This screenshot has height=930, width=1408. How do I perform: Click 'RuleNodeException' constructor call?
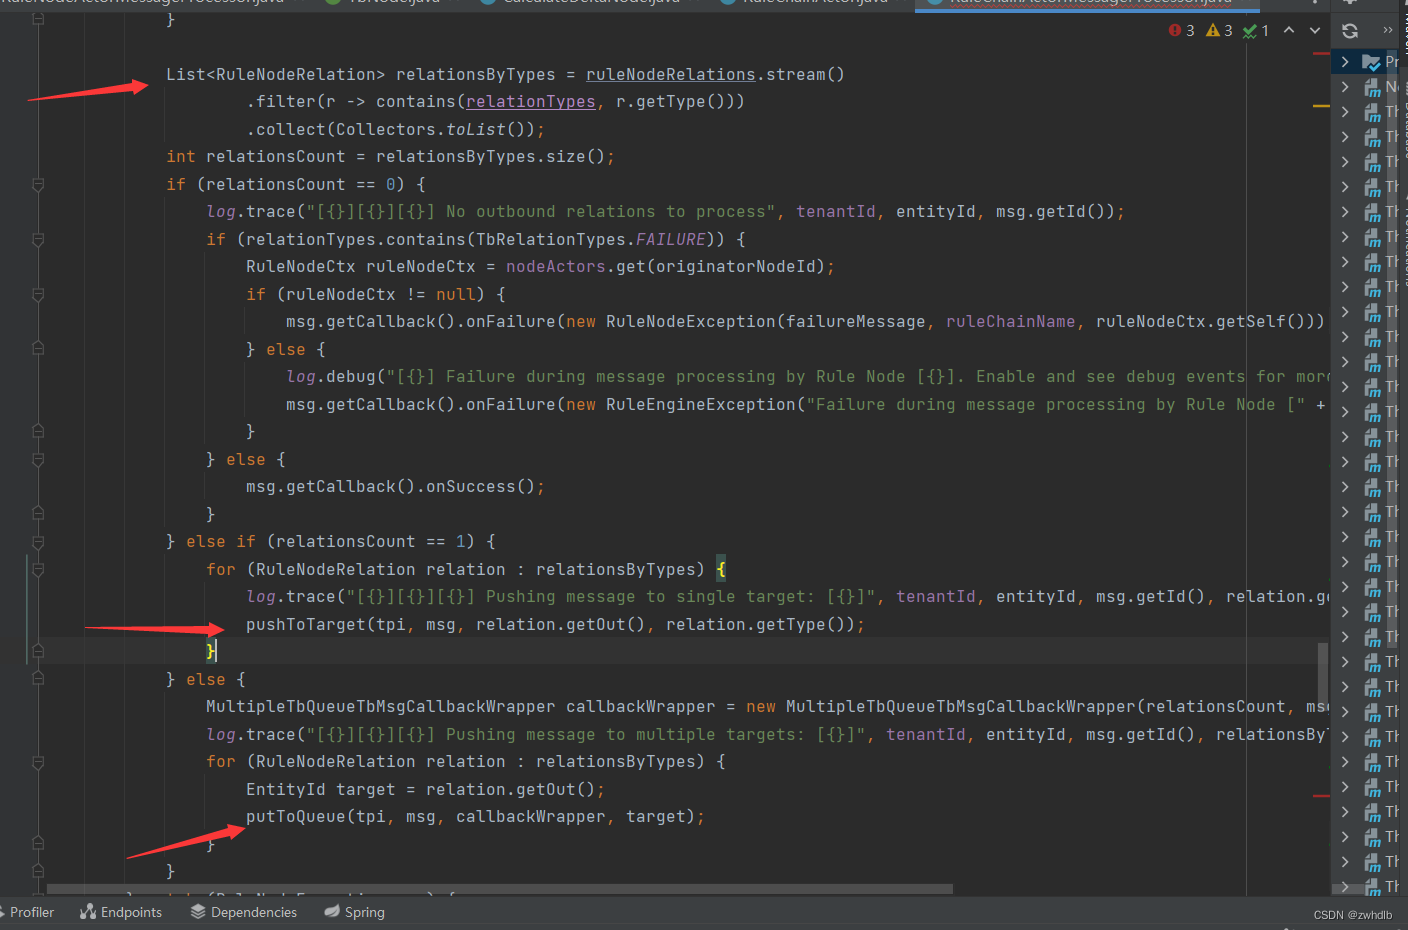click(691, 322)
